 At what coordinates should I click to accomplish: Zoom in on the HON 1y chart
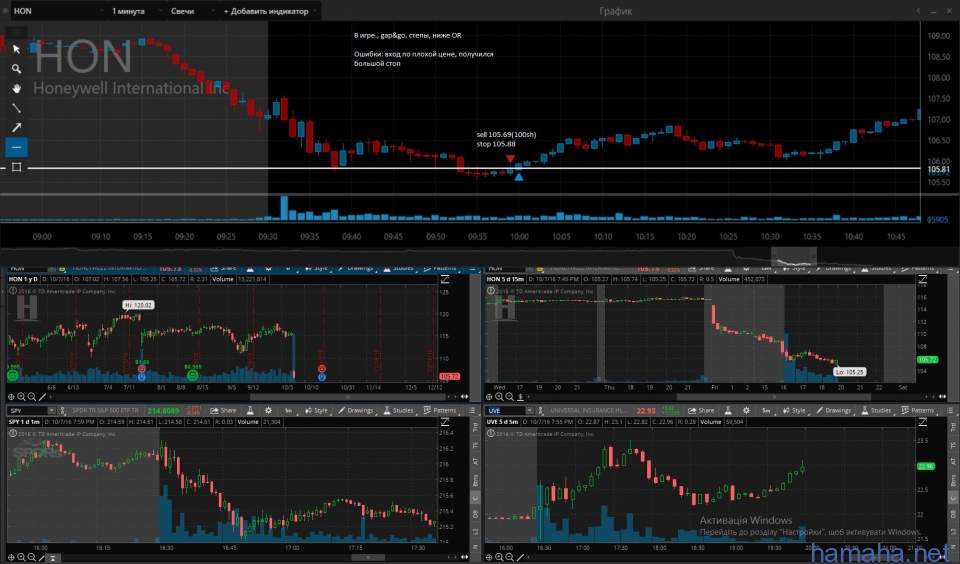pyautogui.click(x=21, y=397)
